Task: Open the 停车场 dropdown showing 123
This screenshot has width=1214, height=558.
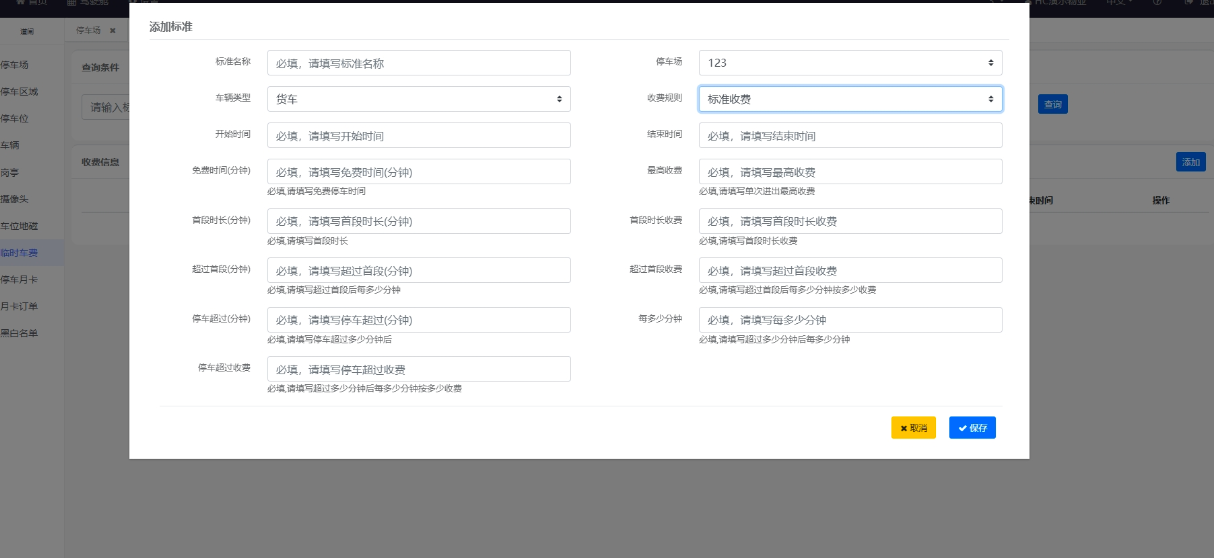Action: (x=850, y=63)
